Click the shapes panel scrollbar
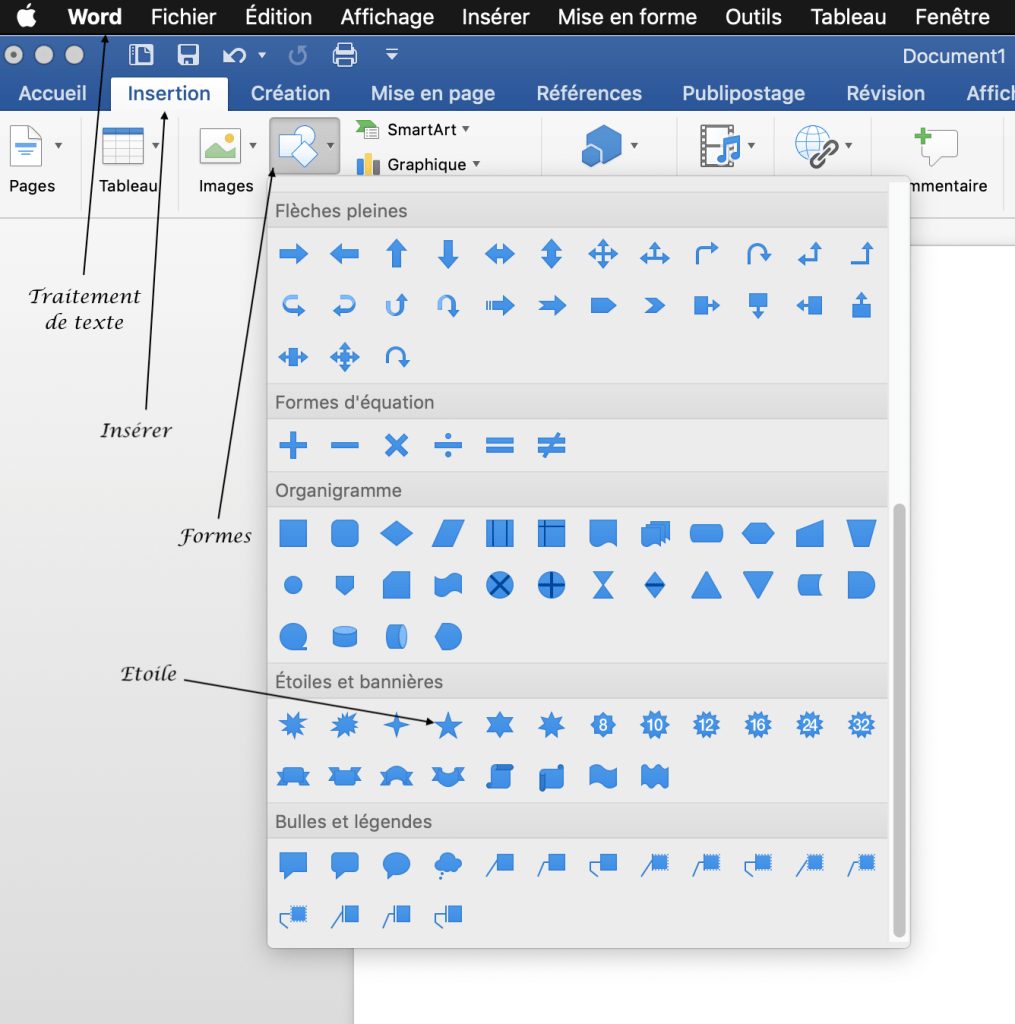The height and width of the screenshot is (1024, 1015). [x=899, y=720]
